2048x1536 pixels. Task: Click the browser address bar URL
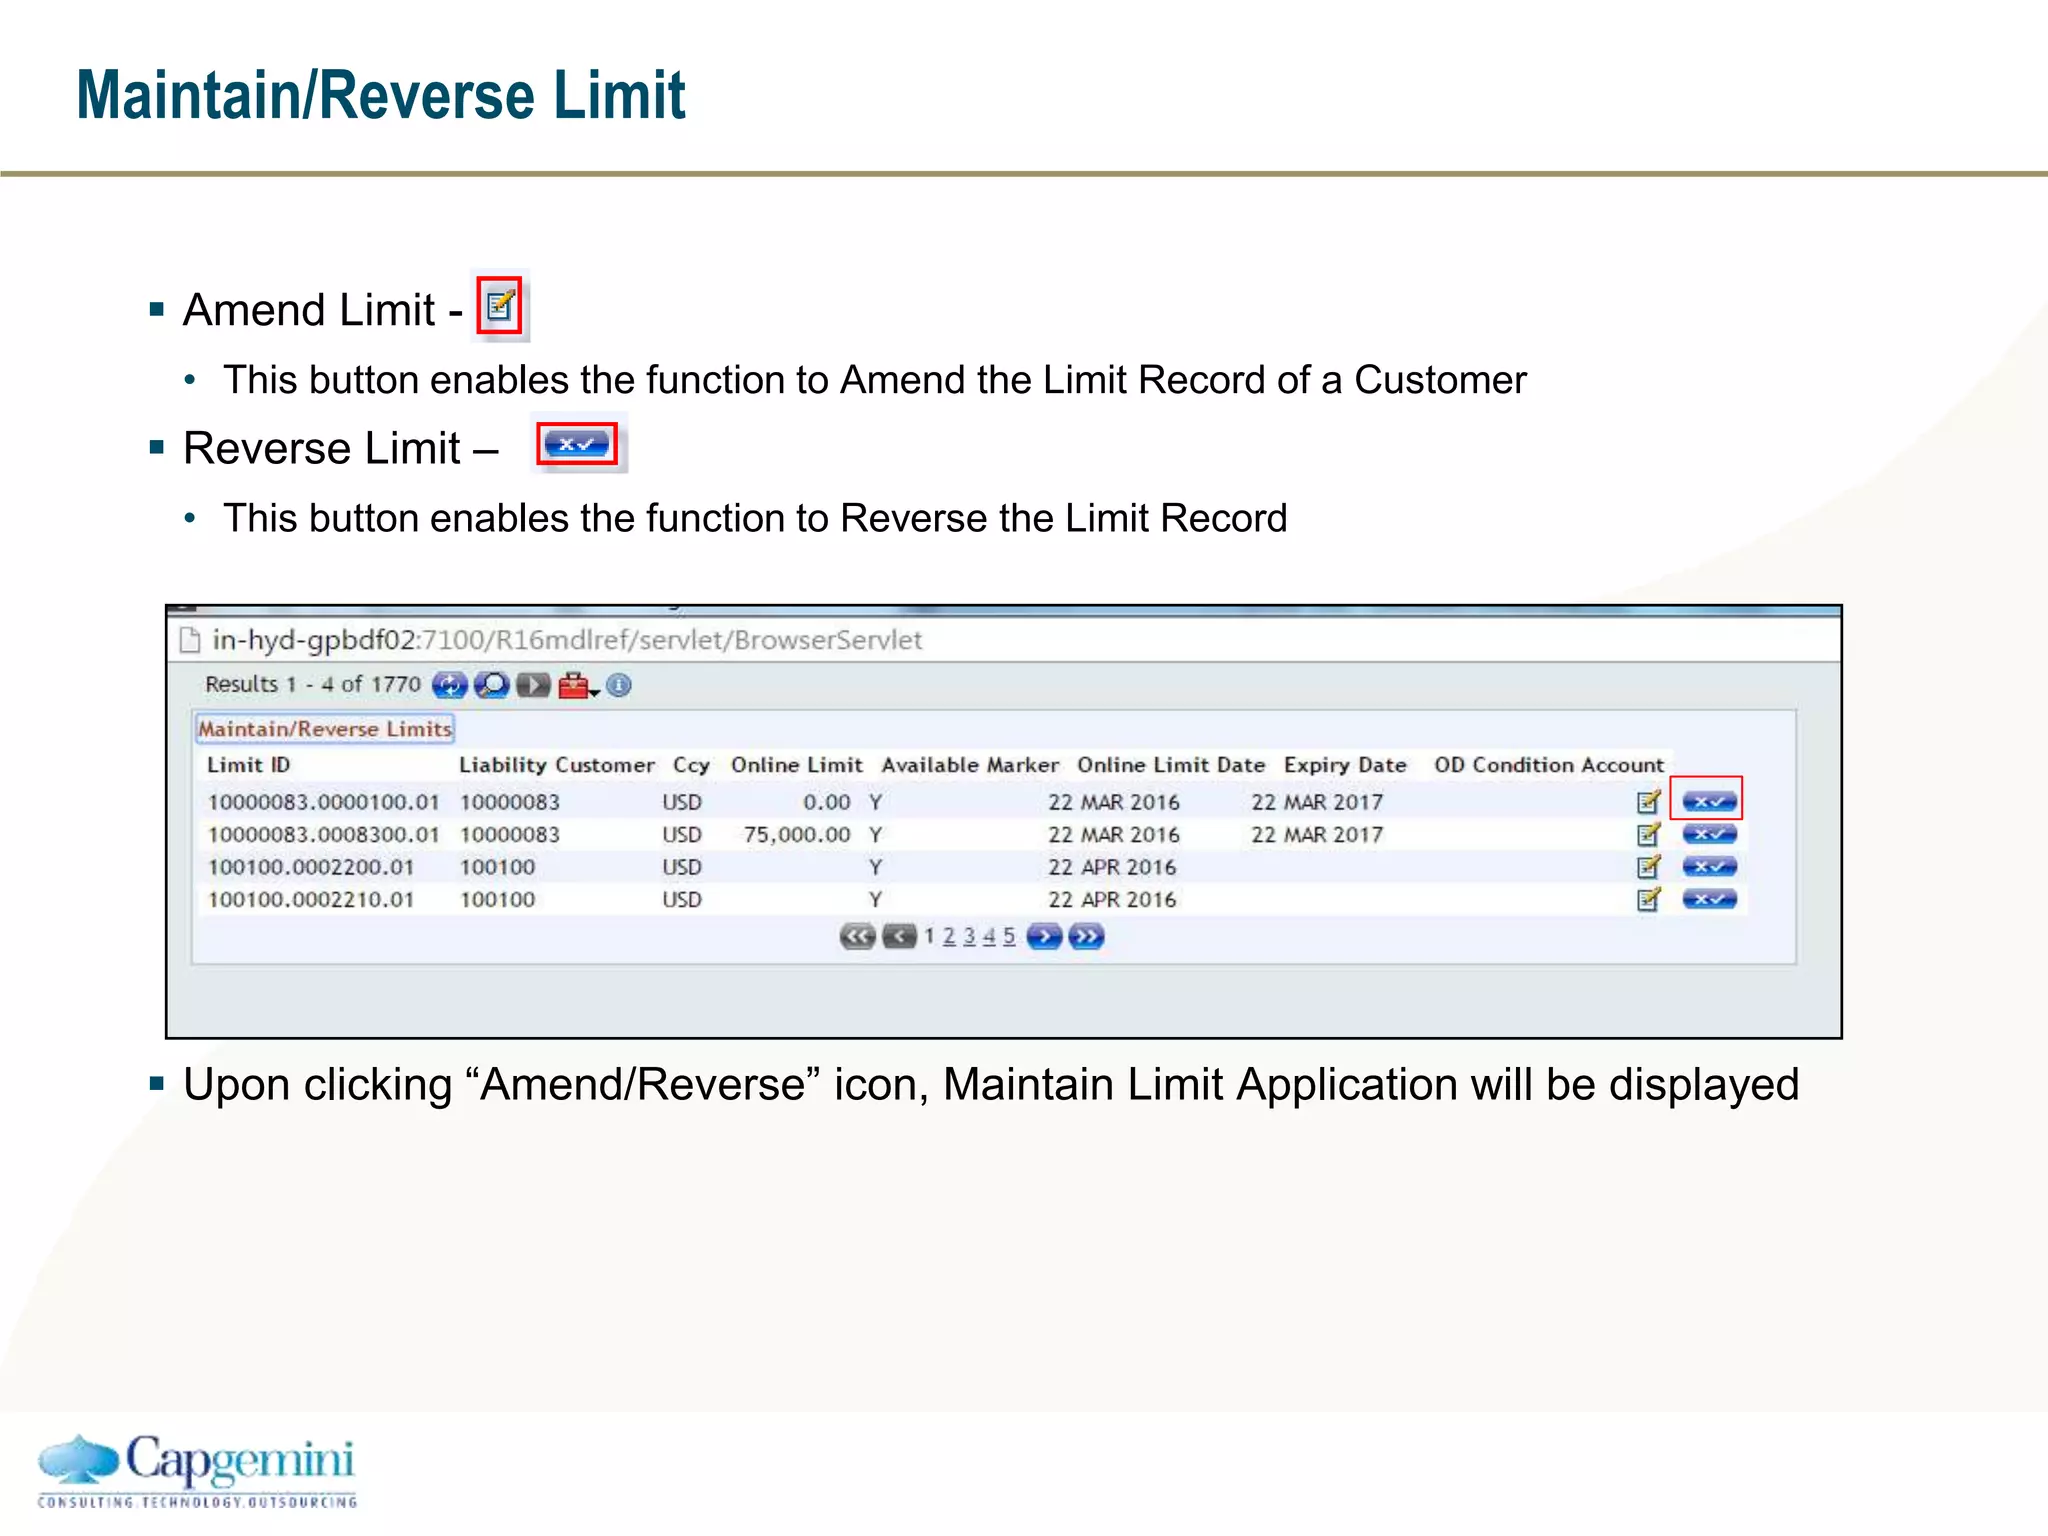566,640
